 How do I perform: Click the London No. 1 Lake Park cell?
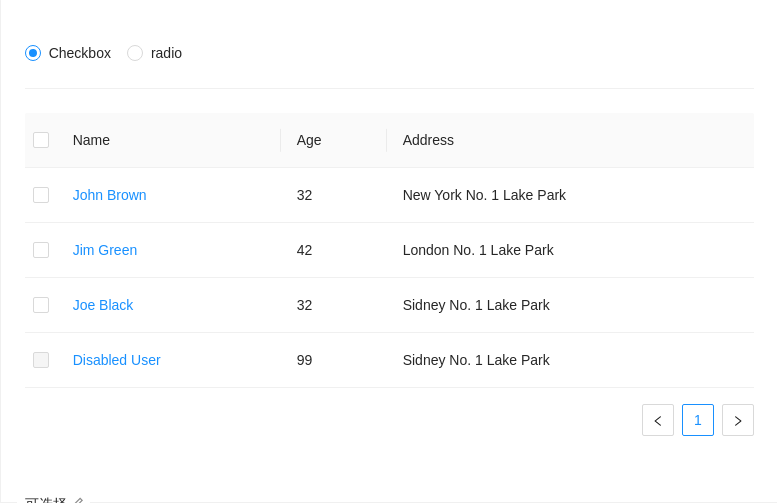click(x=478, y=250)
